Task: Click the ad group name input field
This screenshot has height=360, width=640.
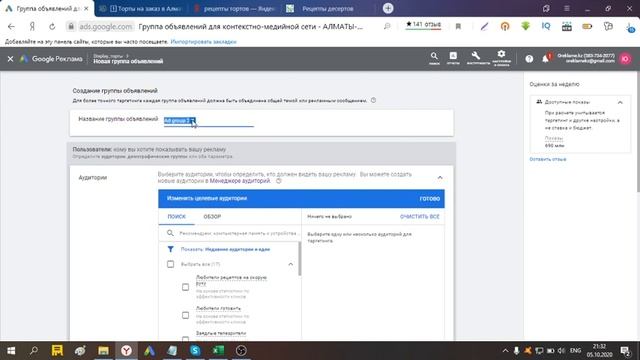Action: [209, 121]
